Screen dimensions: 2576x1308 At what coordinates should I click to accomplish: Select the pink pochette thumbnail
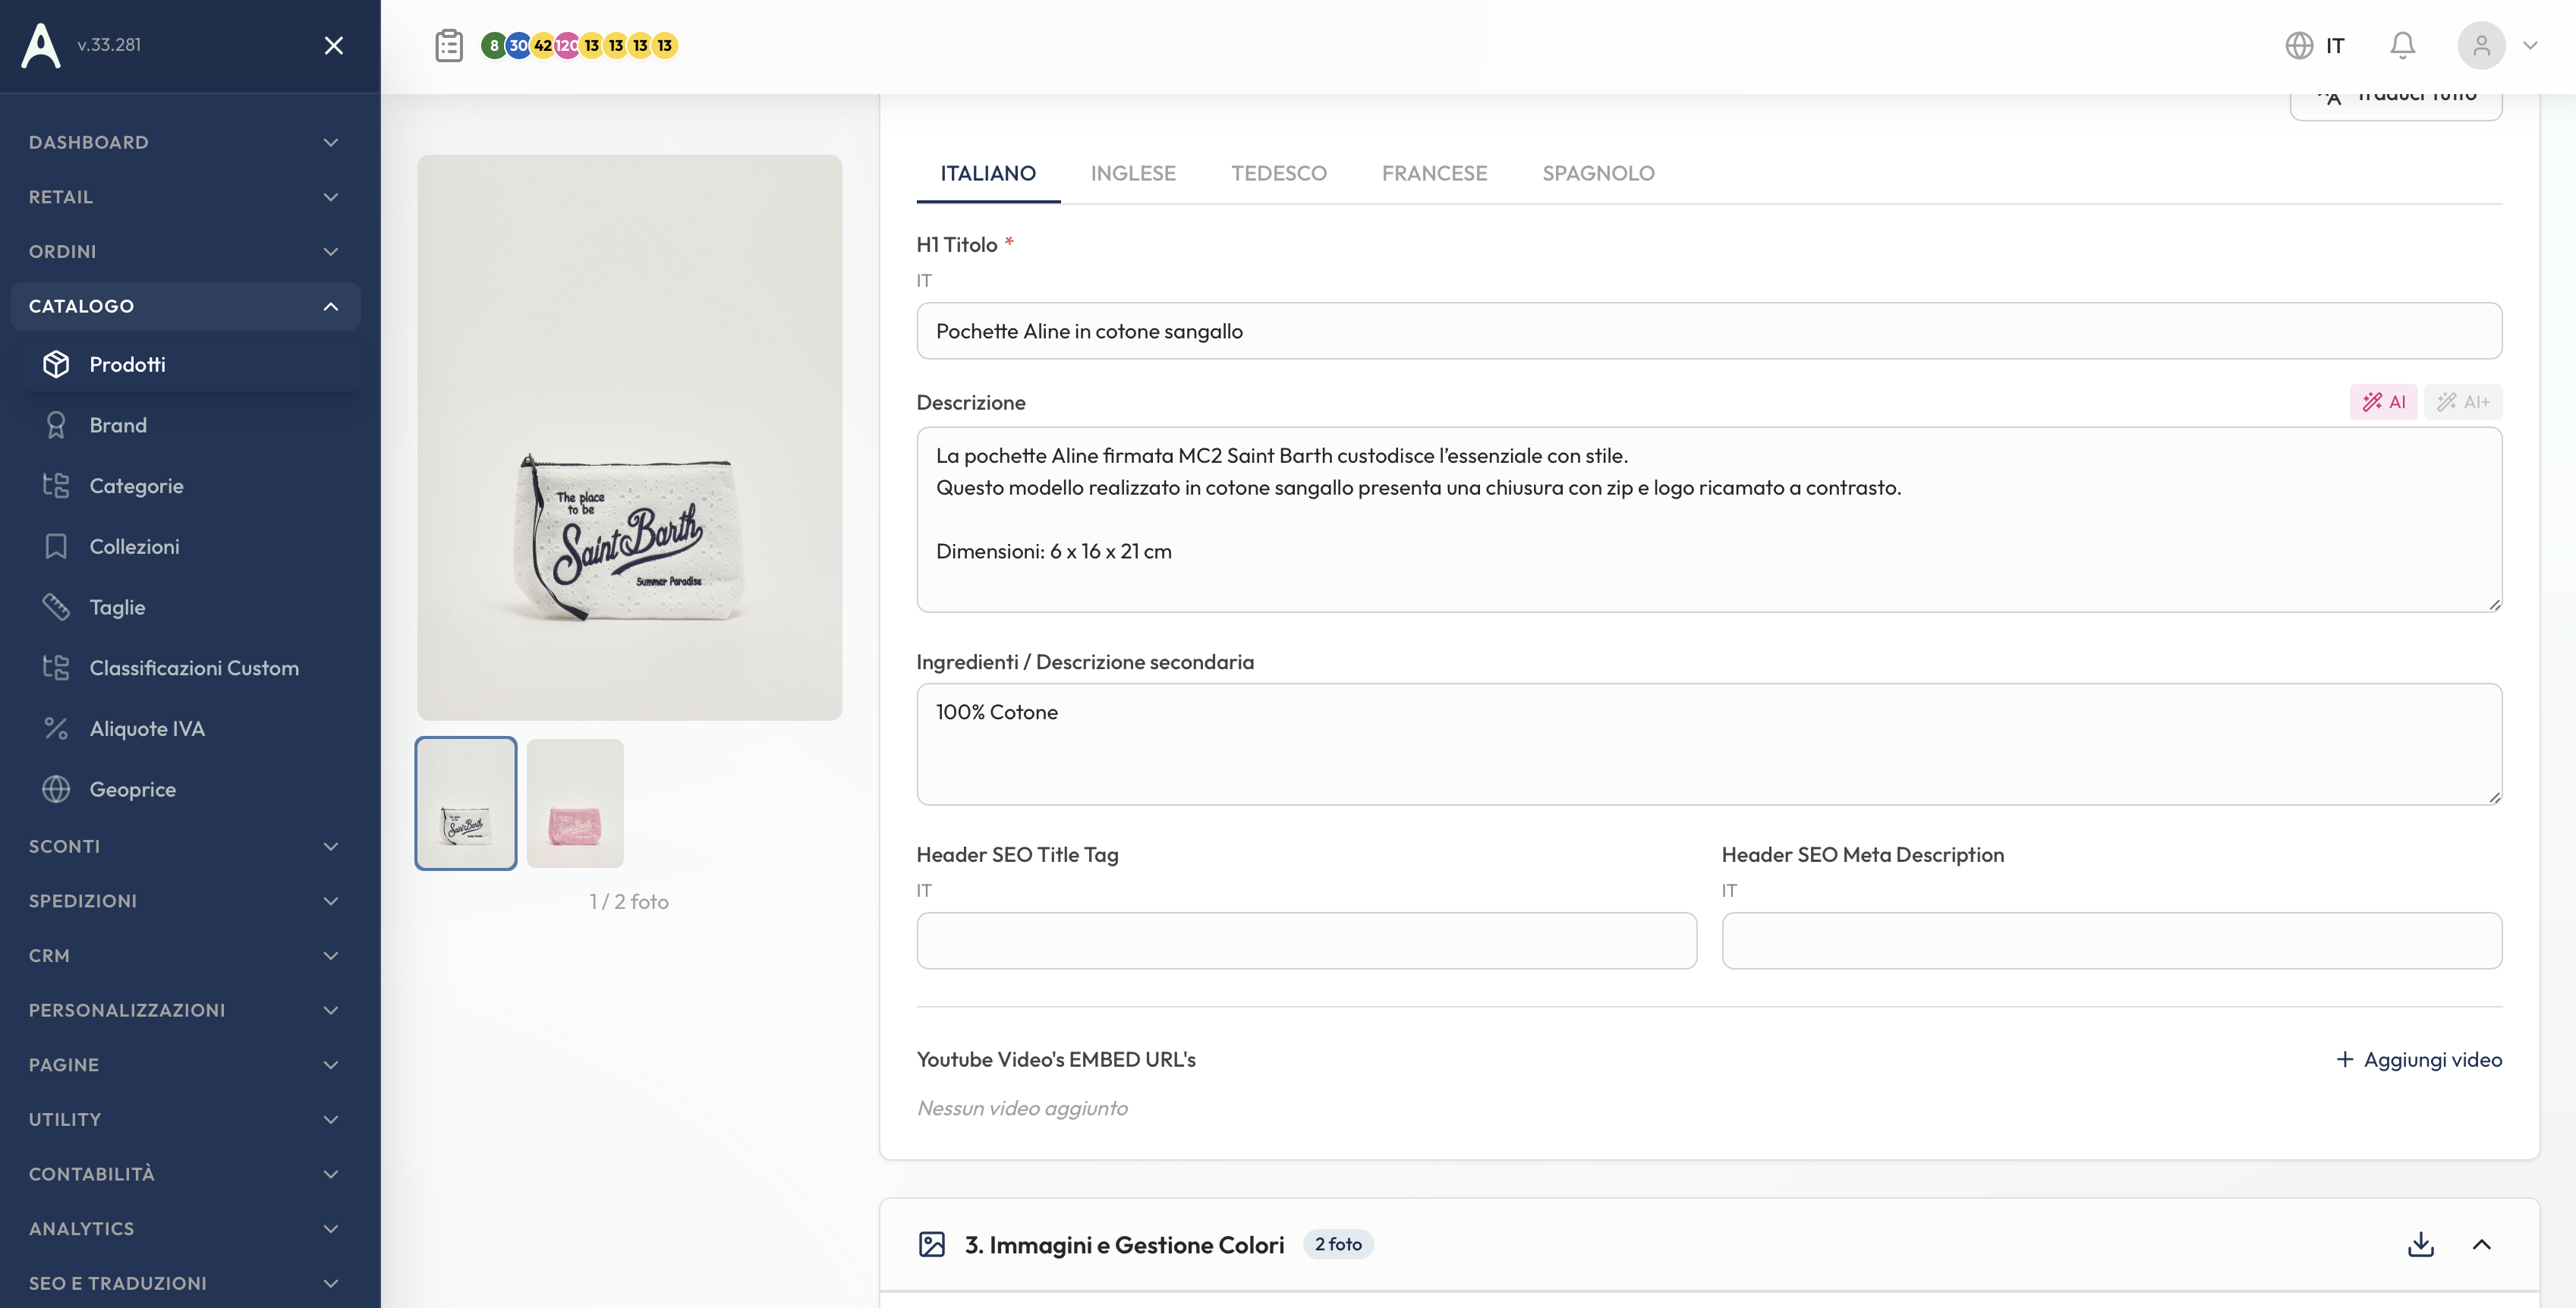[x=575, y=803]
